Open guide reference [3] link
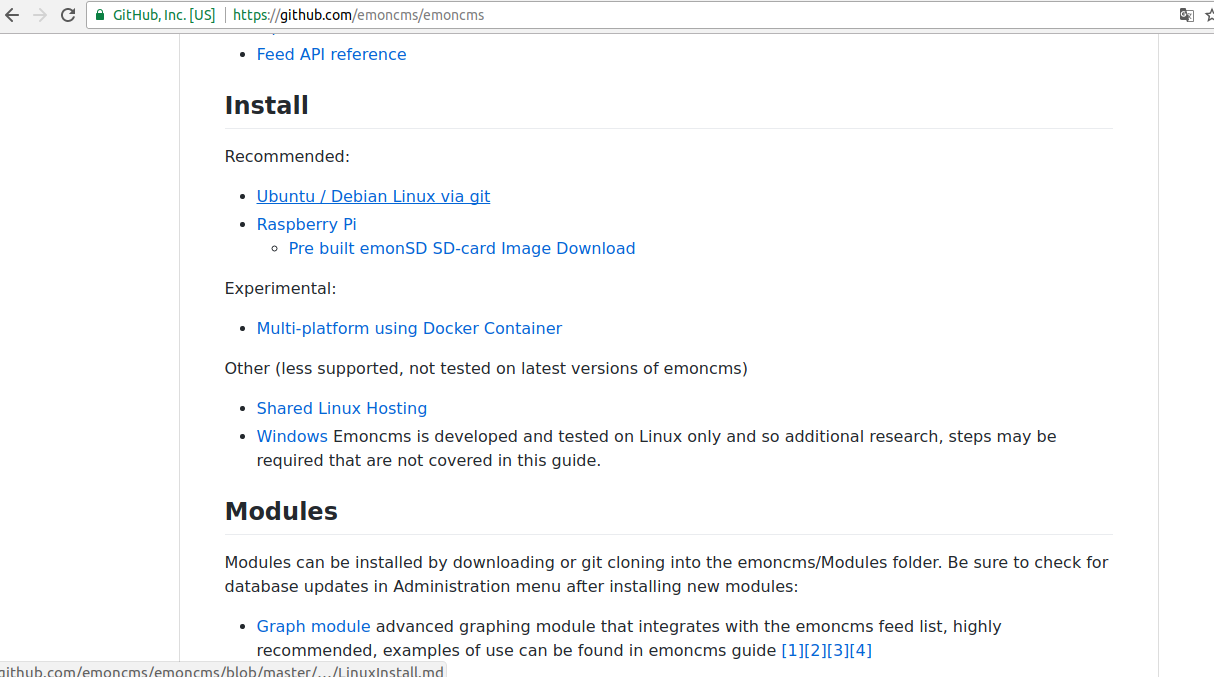This screenshot has height=677, width=1214. click(x=838, y=650)
